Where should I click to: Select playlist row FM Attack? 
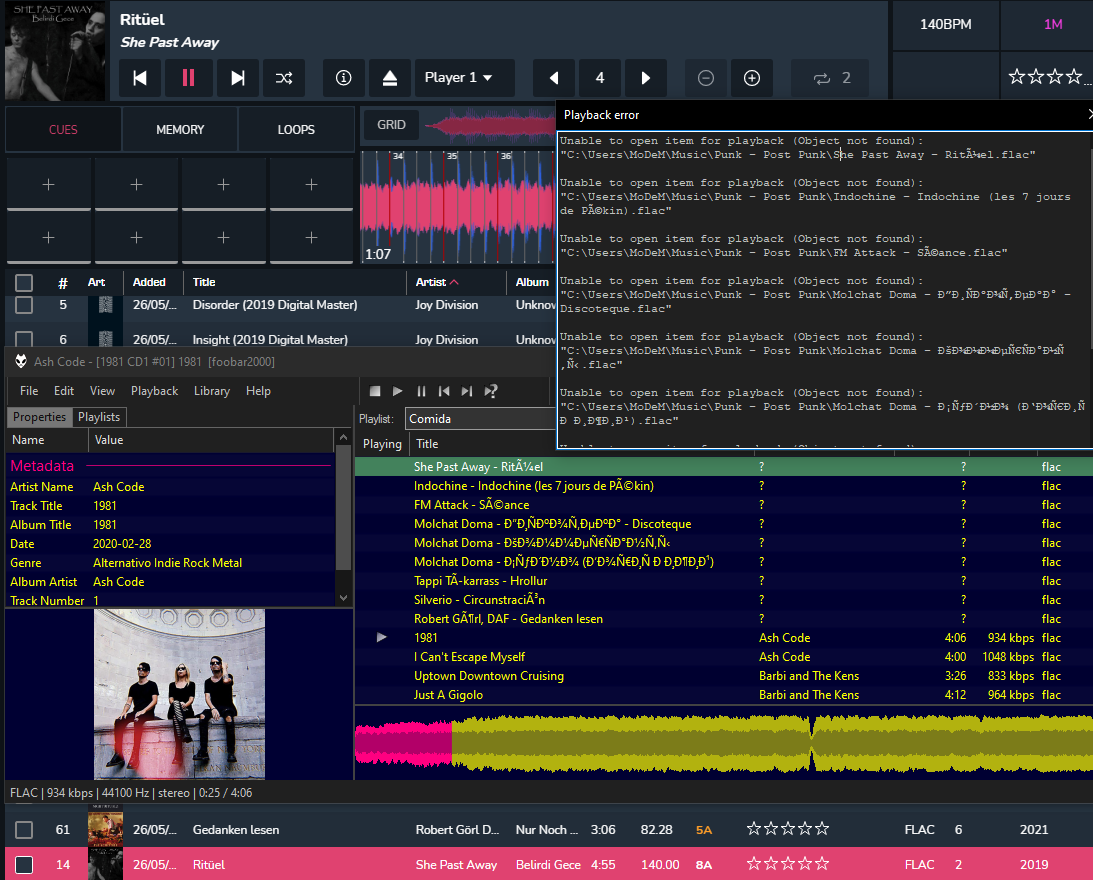(724, 505)
